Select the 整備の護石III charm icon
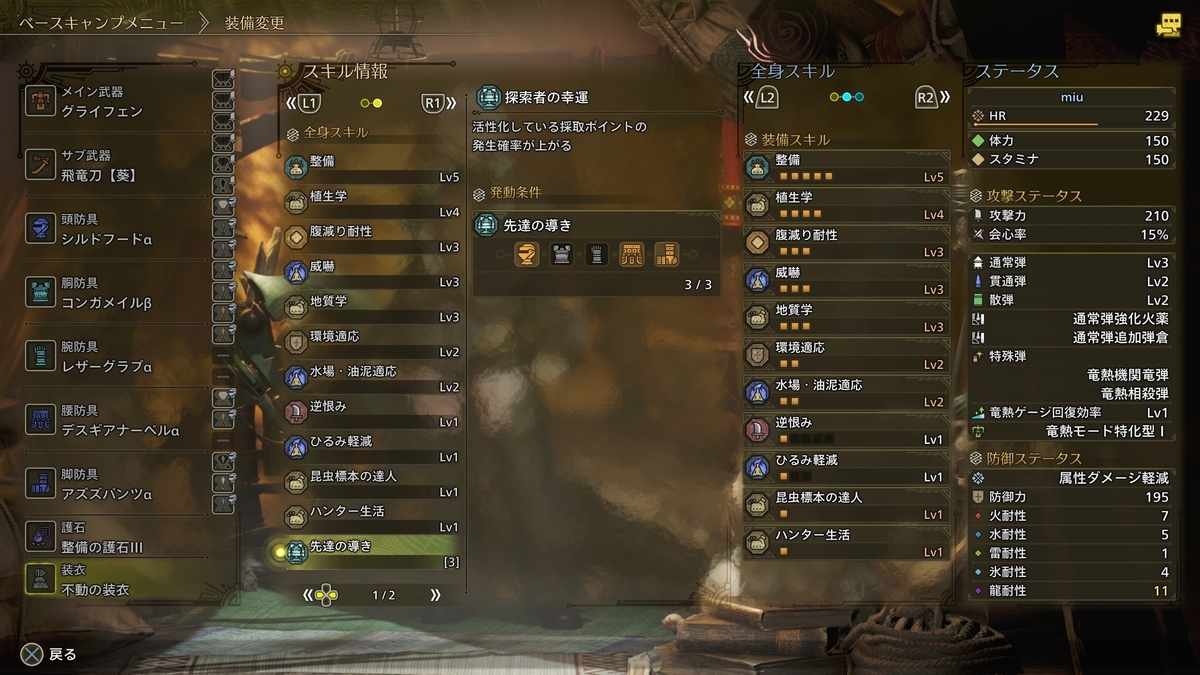The image size is (1200, 675). [x=40, y=535]
